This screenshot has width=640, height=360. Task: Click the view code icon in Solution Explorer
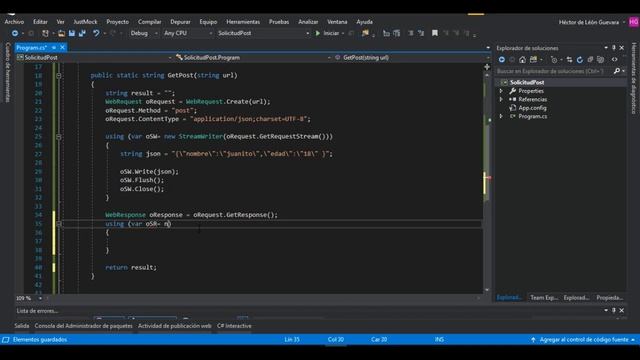click(x=614, y=60)
